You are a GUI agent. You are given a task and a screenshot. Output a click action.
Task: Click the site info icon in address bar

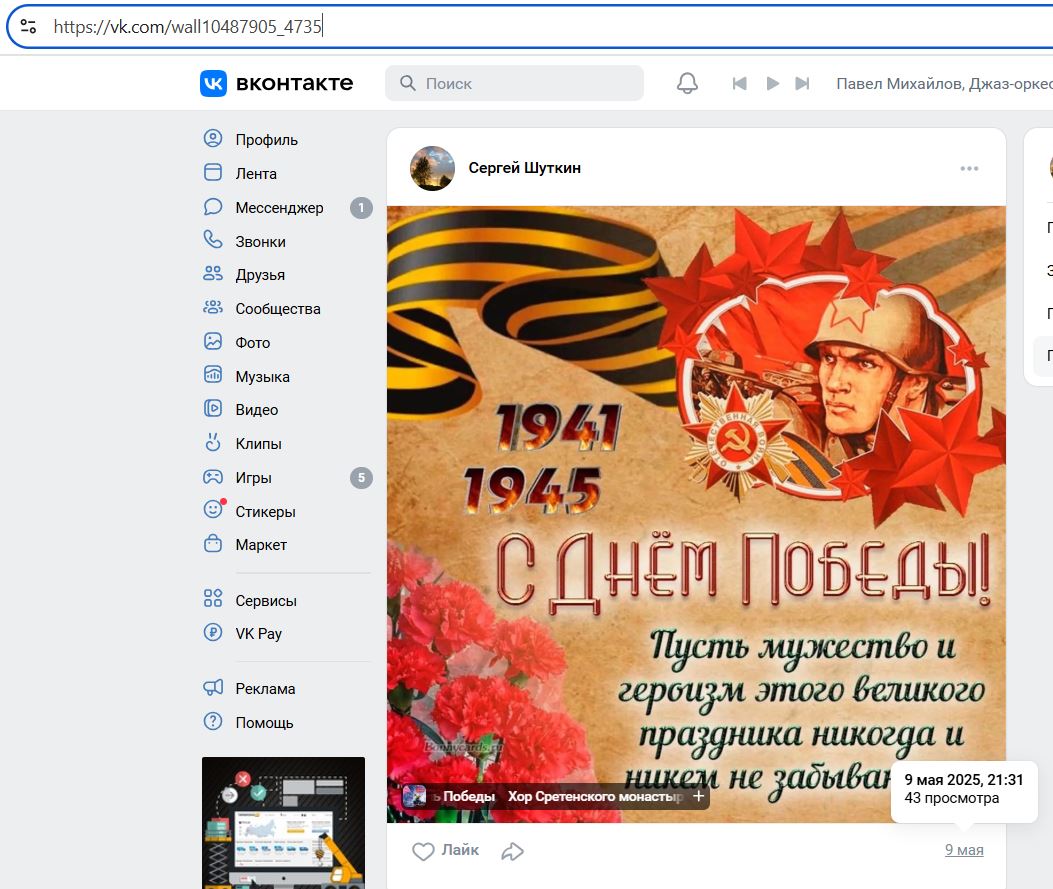point(28,27)
